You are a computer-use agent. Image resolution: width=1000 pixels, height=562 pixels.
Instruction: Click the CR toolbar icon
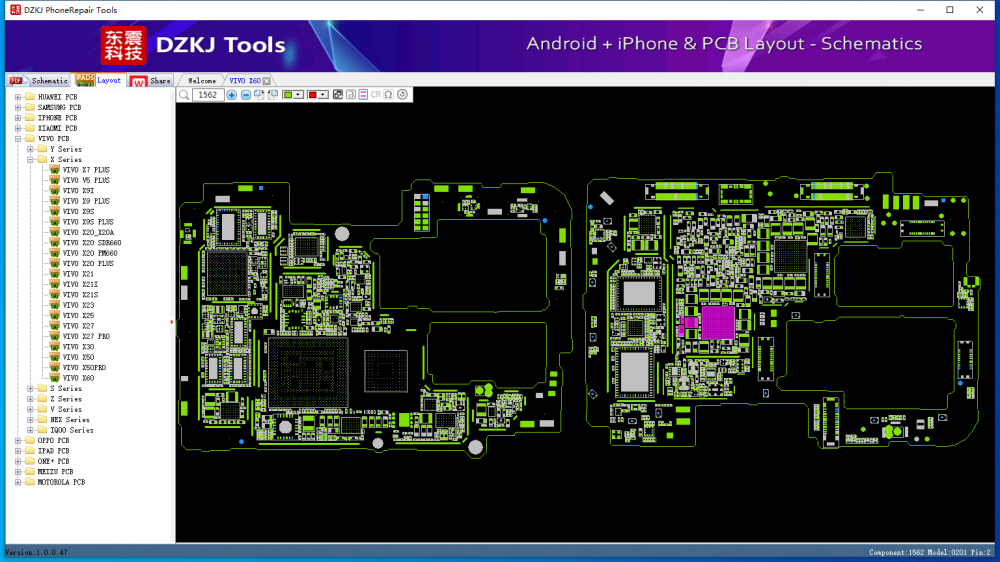[376, 95]
